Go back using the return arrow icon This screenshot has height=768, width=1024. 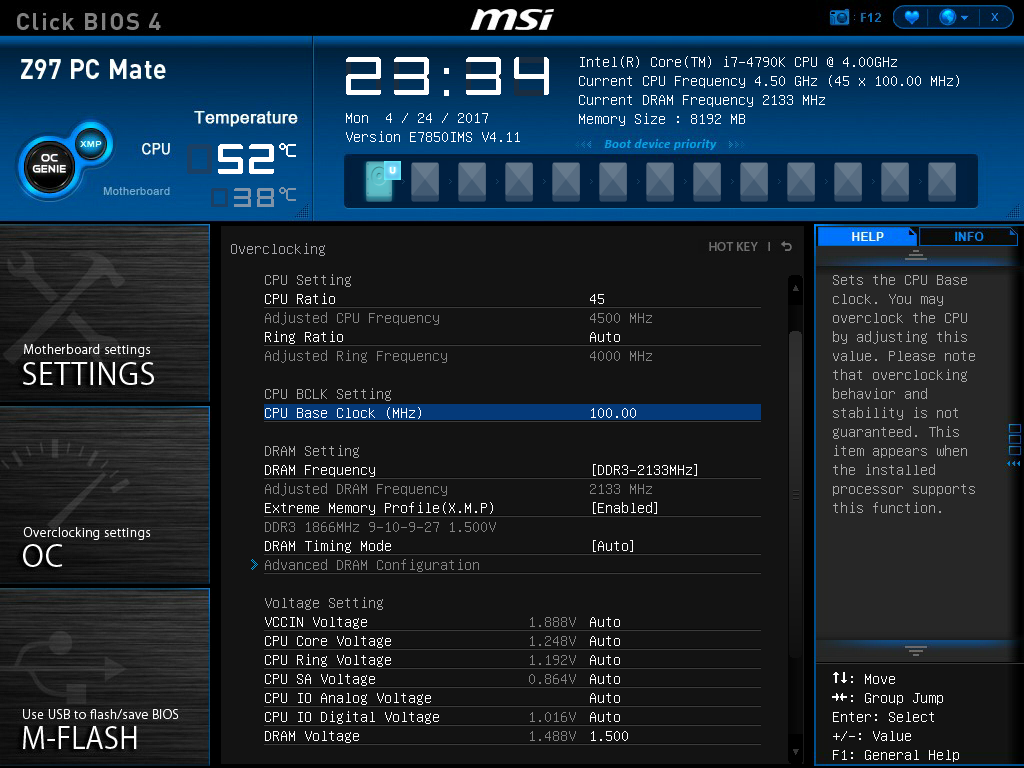pos(786,247)
